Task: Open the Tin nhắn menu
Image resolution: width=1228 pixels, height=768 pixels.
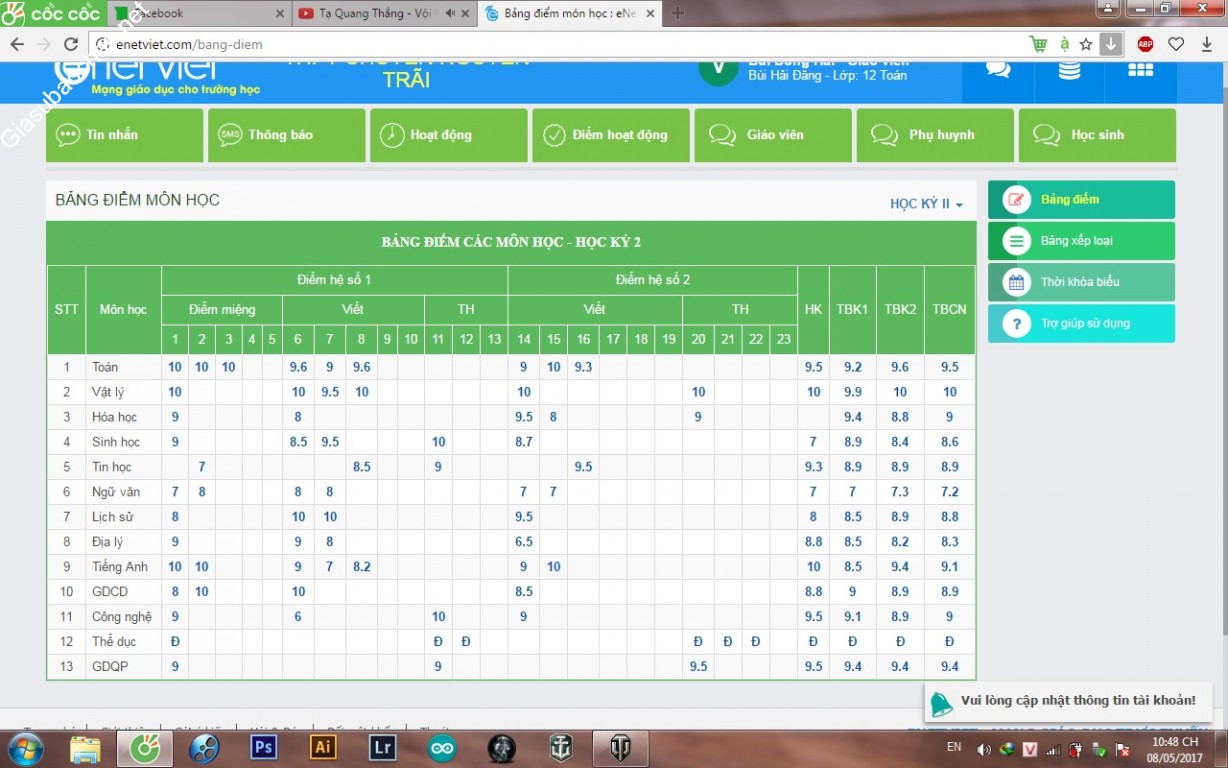Action: click(124, 135)
